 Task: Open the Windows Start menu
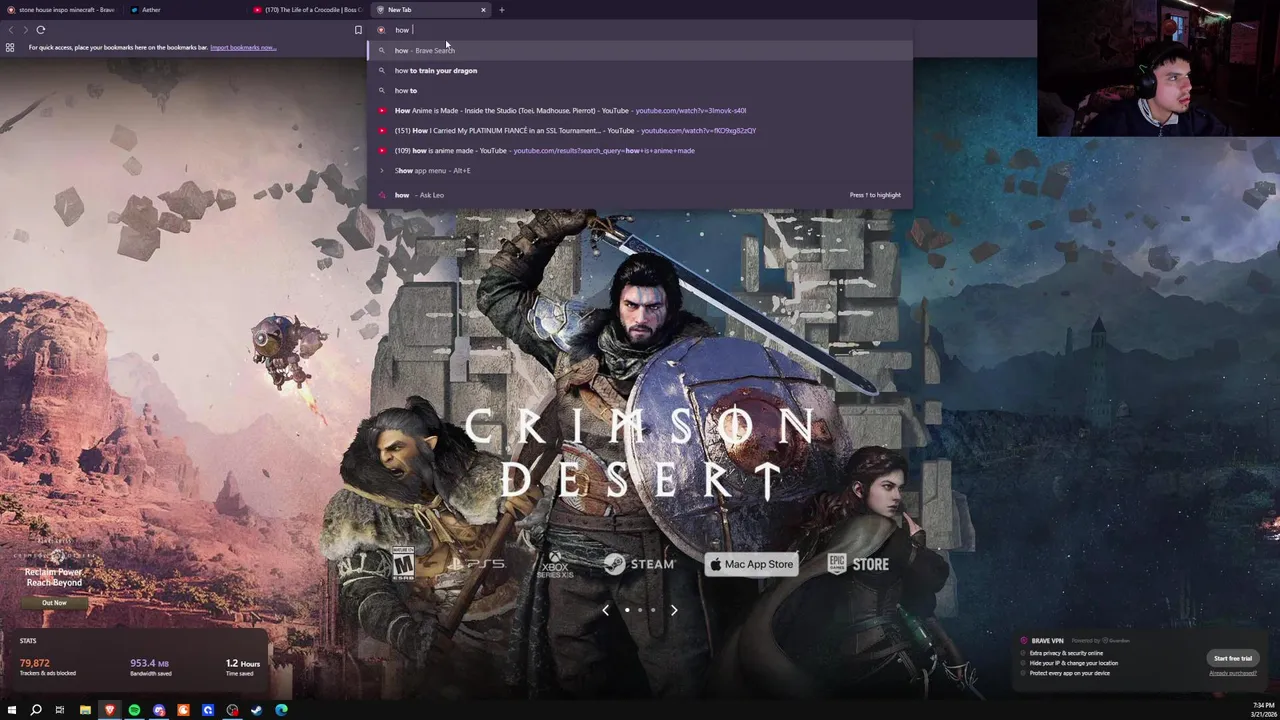12,710
